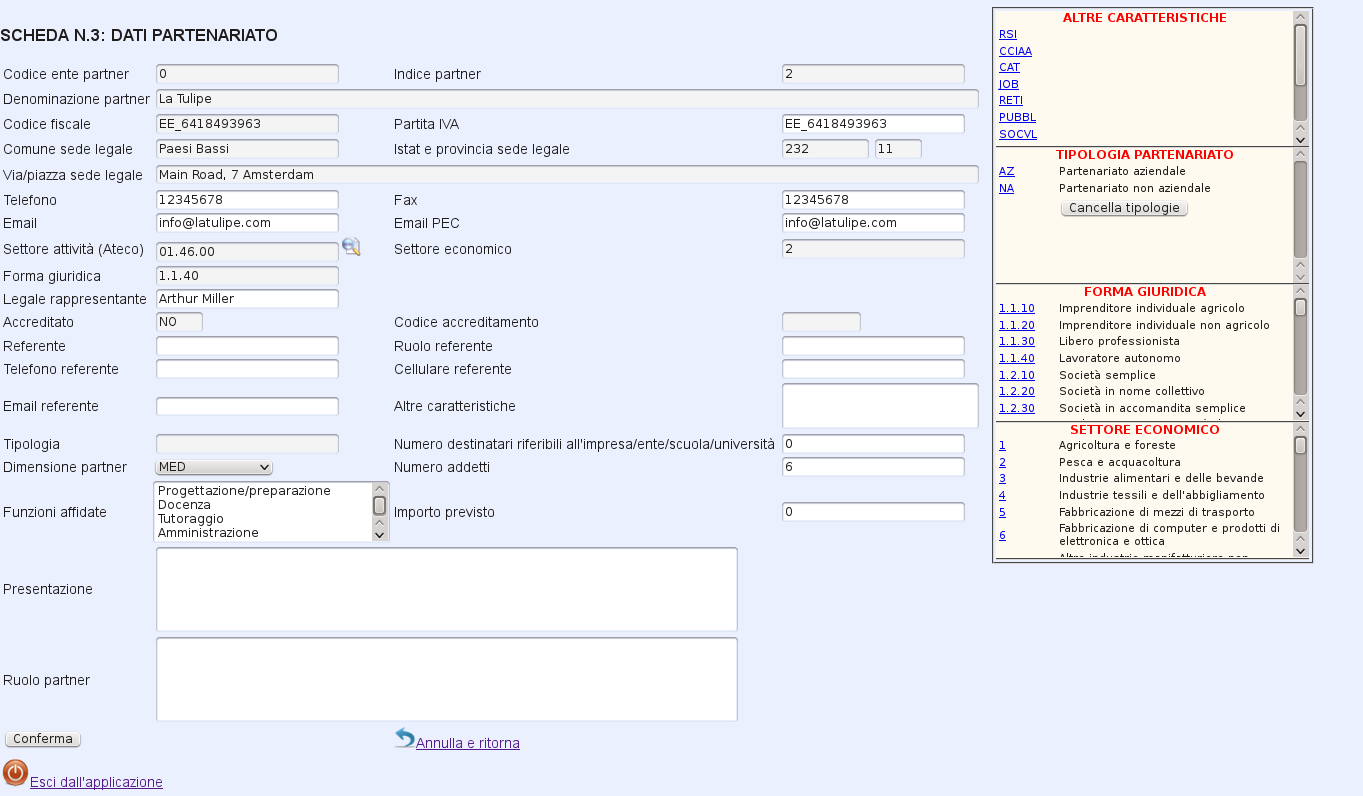Click scroll-down arrow in Settore Economico panel
Viewport: 1363px width, 796px height.
click(1300, 550)
